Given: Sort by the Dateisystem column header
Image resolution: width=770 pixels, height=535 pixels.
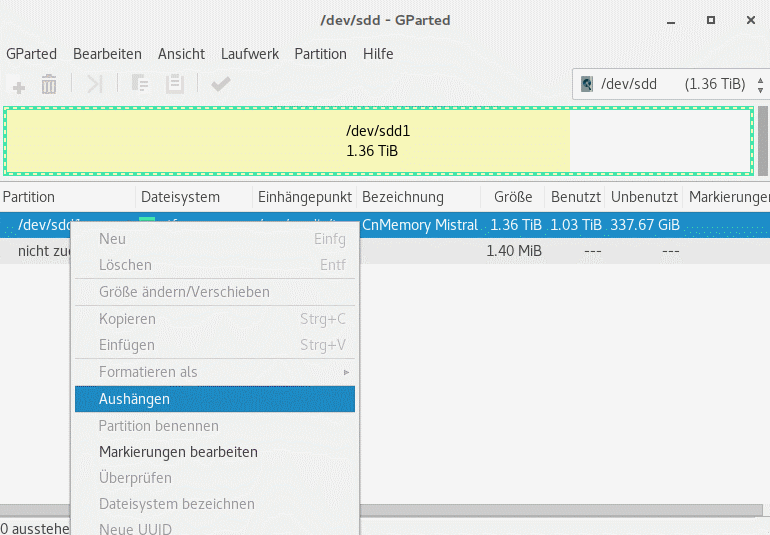Looking at the screenshot, I should point(194,197).
